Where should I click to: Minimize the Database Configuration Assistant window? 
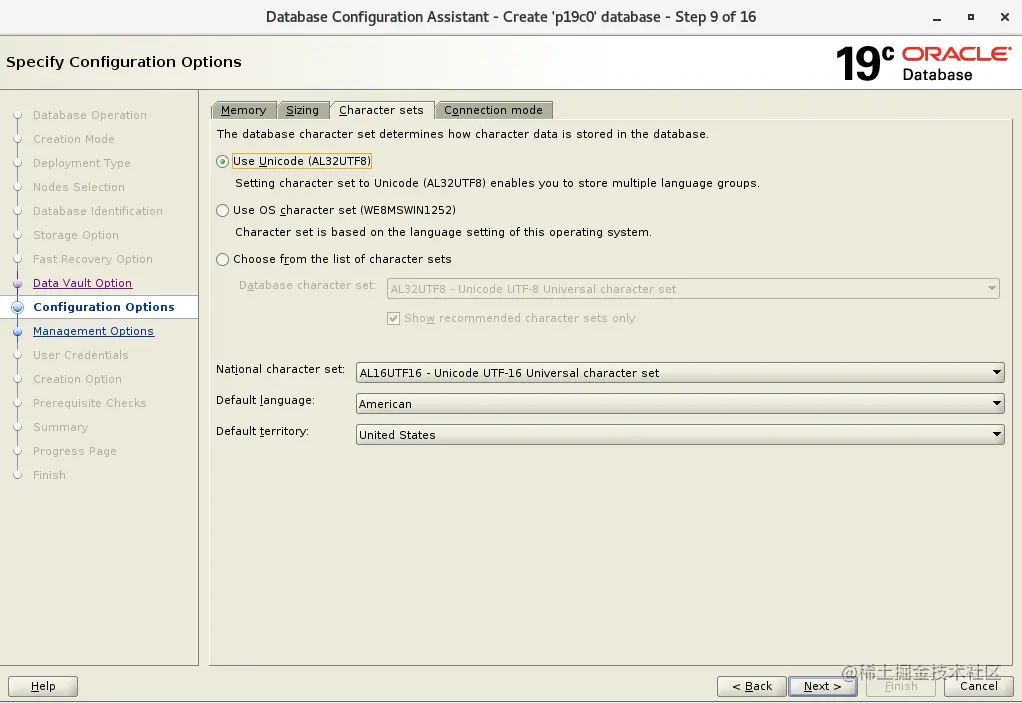[x=937, y=18]
